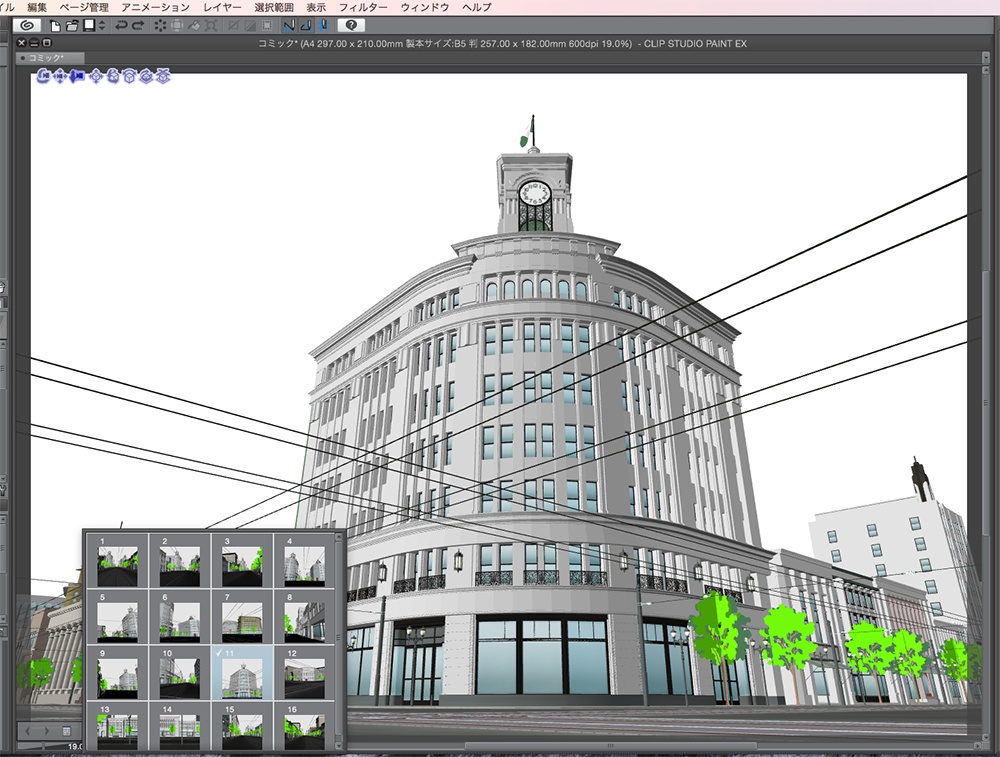Select the sixth 3D object control icon

(x=129, y=77)
